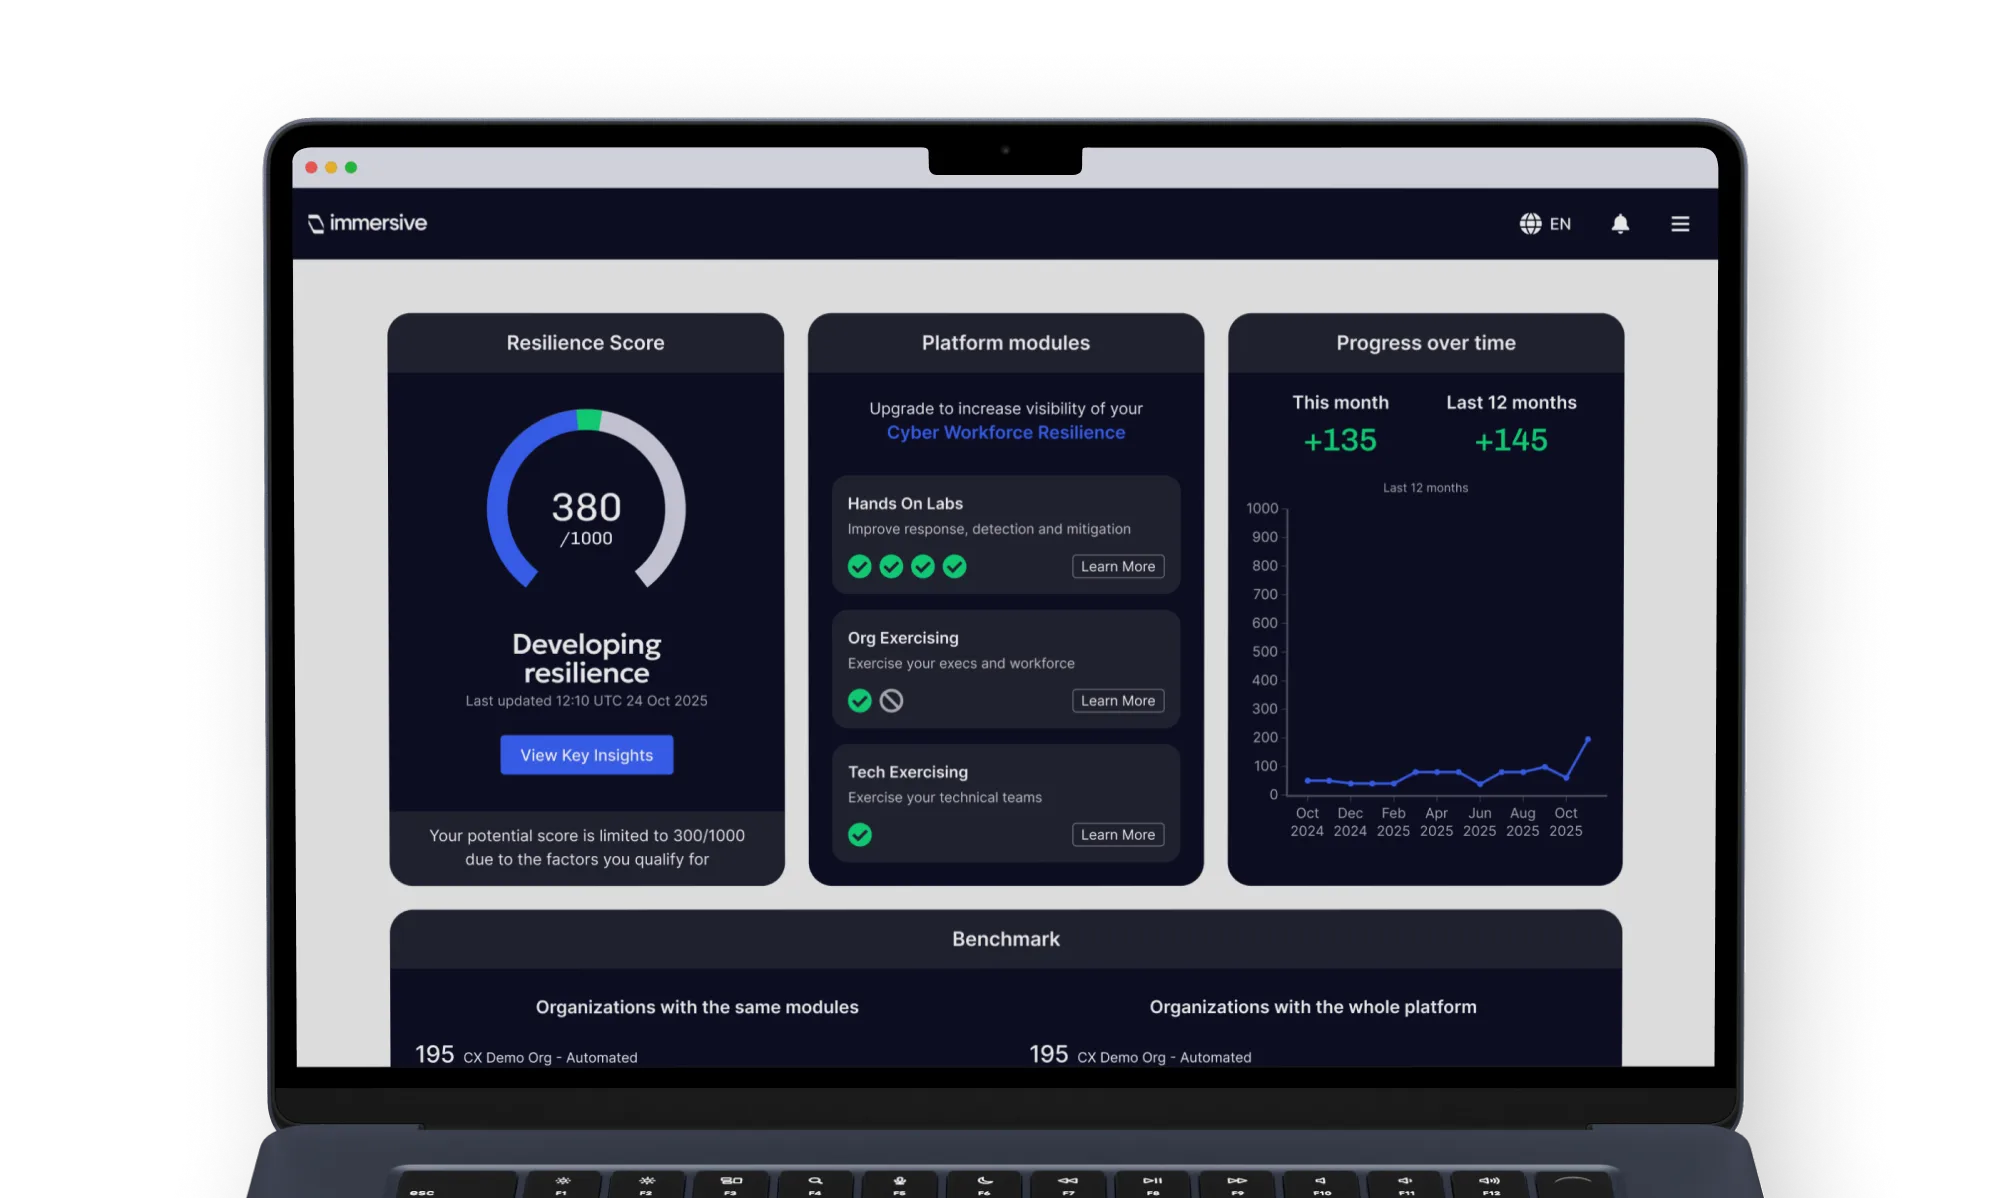
Task: Click the latest point on progress chart
Action: pyautogui.click(x=1587, y=740)
